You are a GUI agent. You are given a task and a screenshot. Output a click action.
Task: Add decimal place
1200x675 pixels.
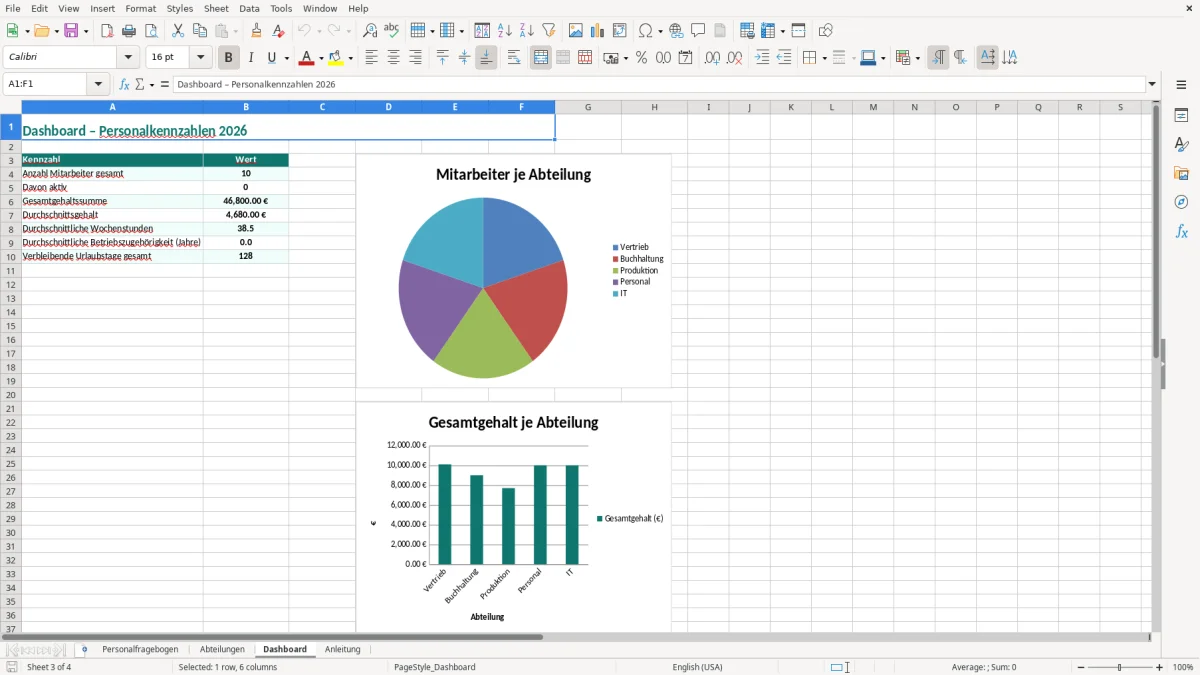[712, 58]
